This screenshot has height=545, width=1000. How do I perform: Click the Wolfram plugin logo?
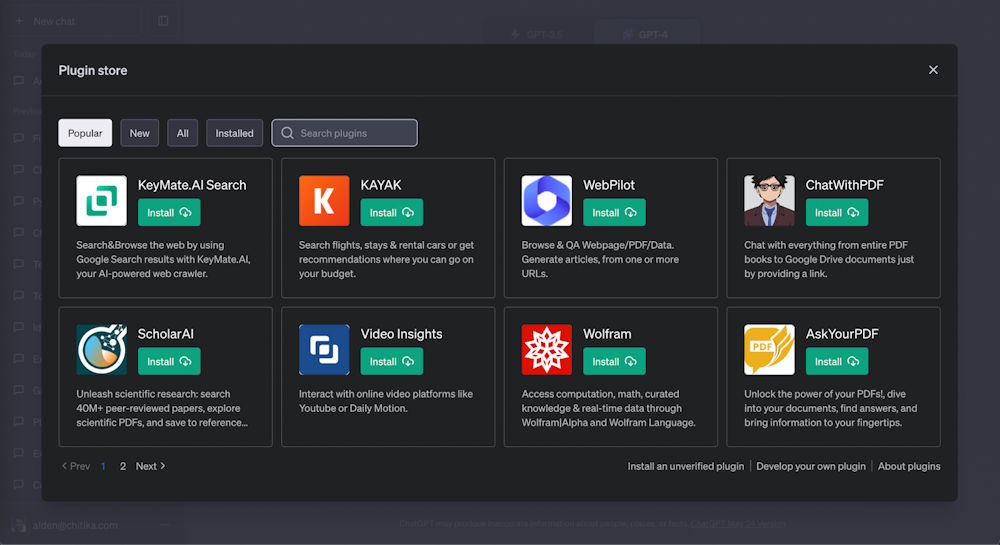pyautogui.click(x=546, y=350)
